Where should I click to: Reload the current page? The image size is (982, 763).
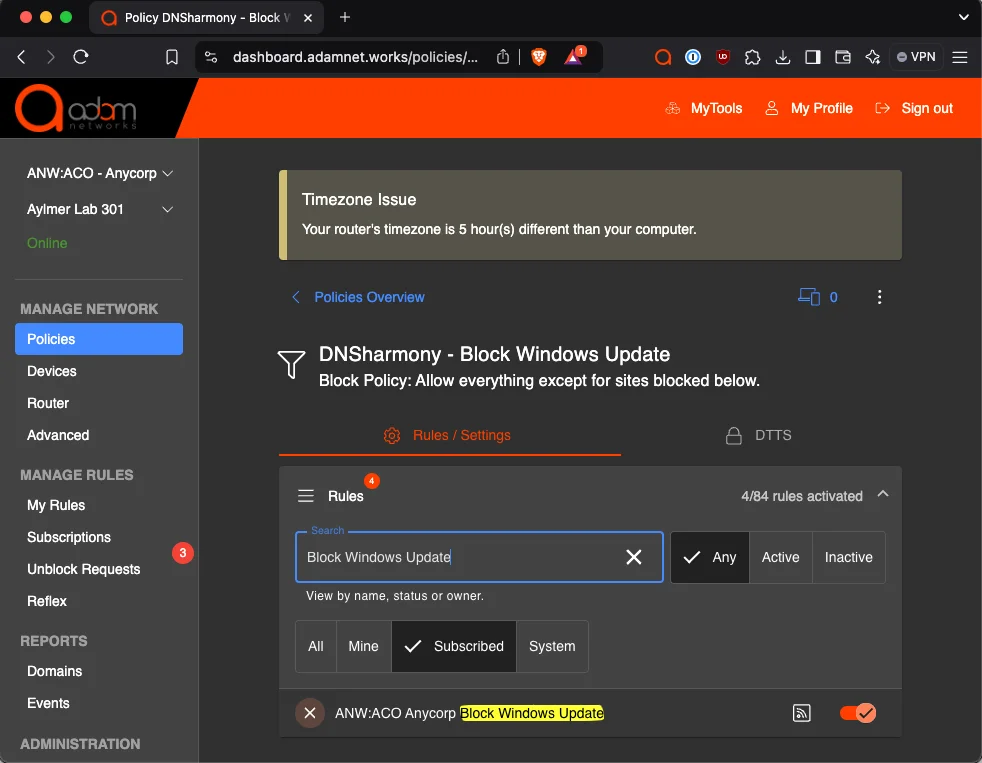[81, 57]
